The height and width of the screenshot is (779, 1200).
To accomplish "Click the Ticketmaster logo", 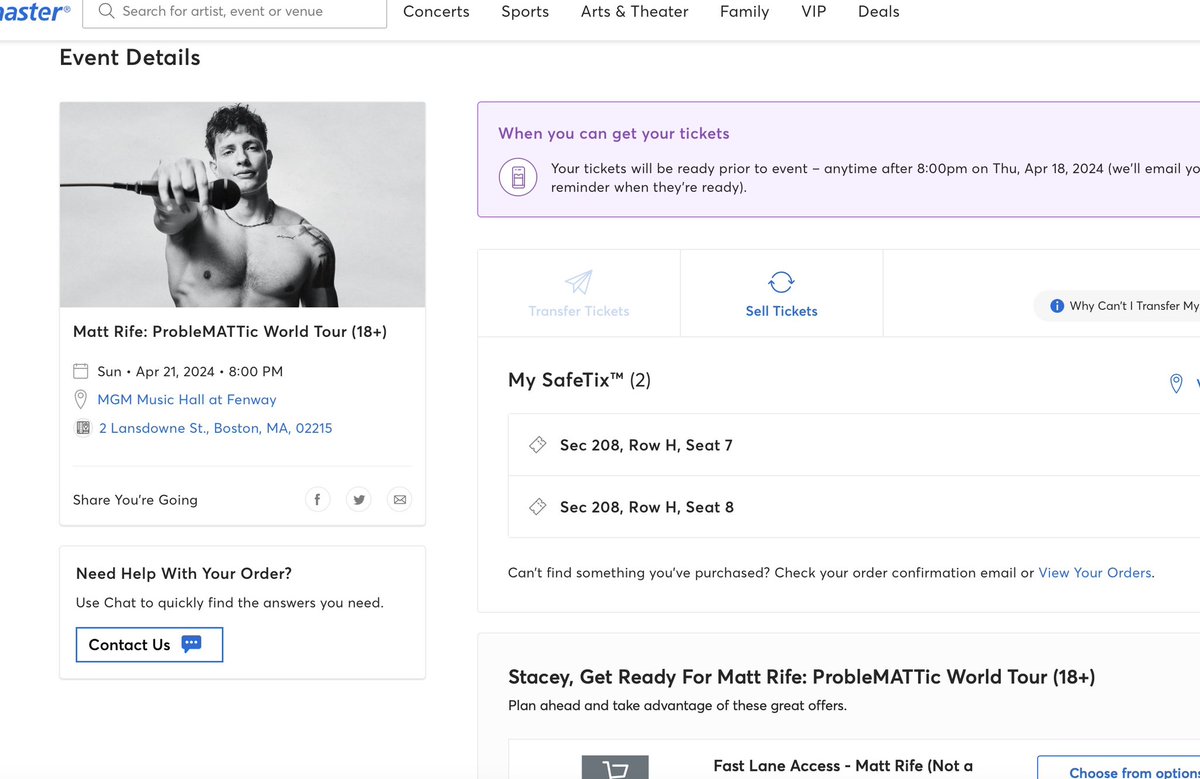I will tap(35, 12).
